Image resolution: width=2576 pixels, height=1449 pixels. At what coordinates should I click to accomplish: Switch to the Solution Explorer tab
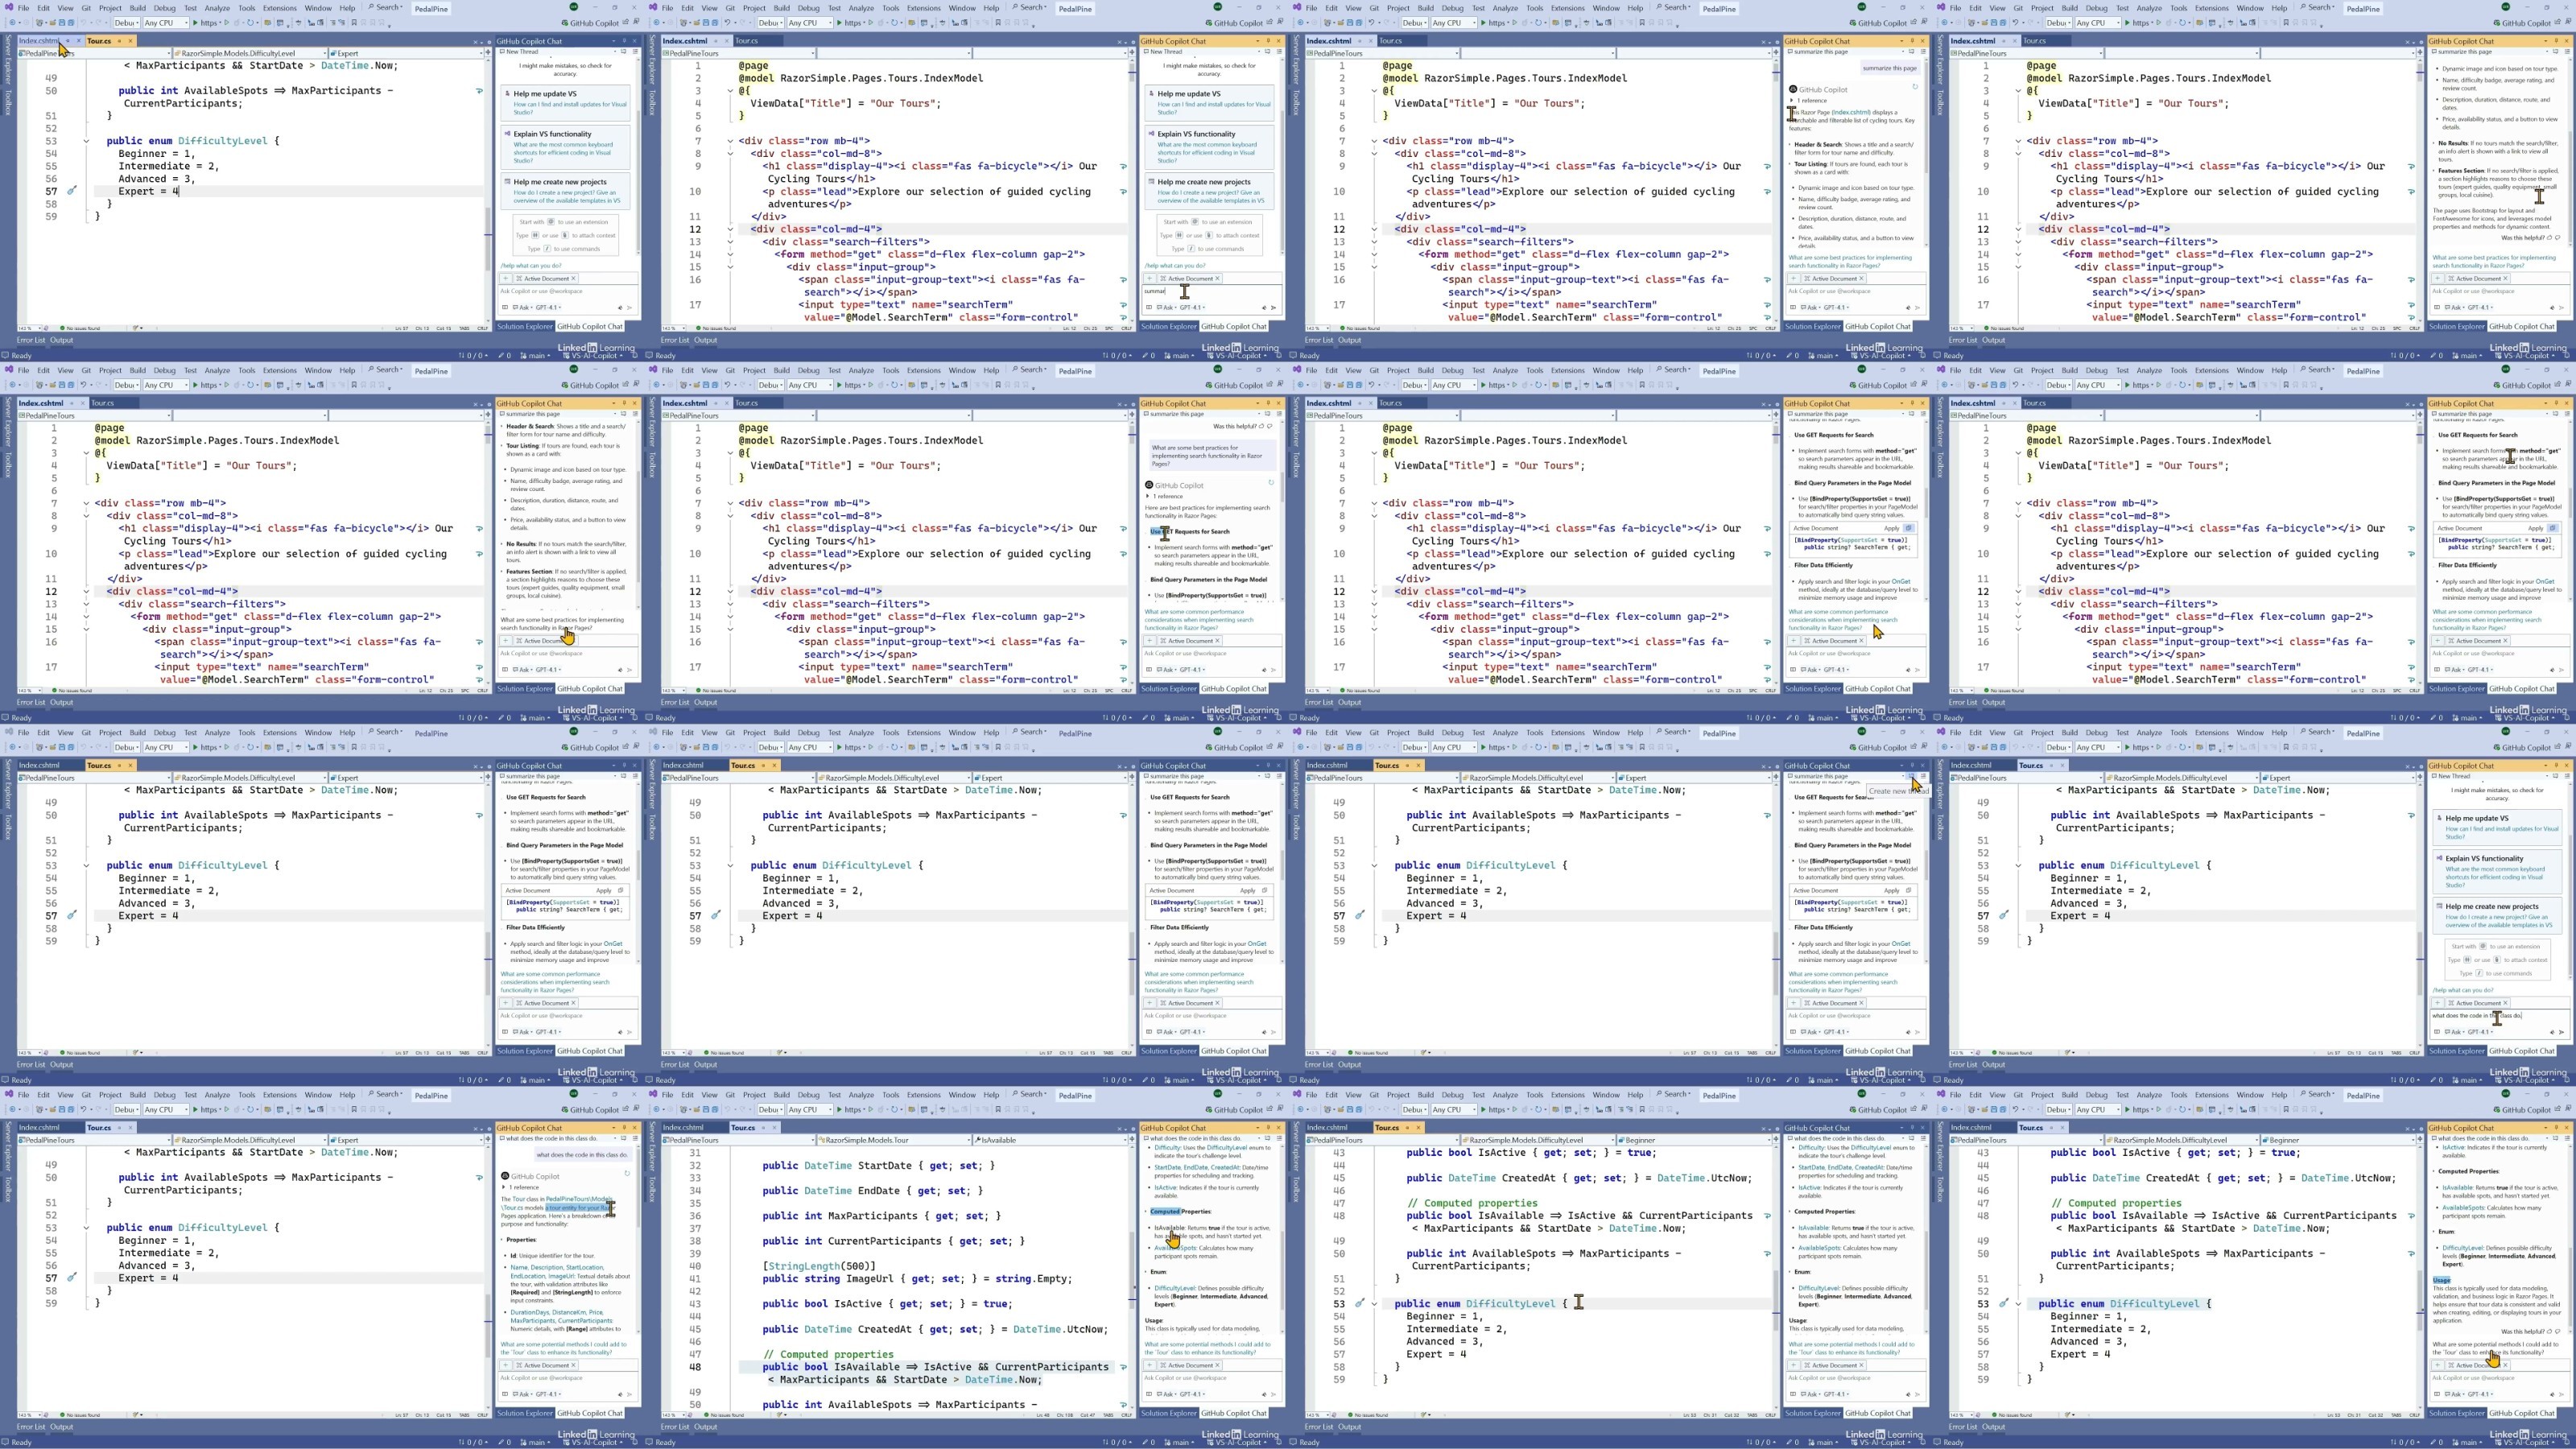click(x=525, y=326)
